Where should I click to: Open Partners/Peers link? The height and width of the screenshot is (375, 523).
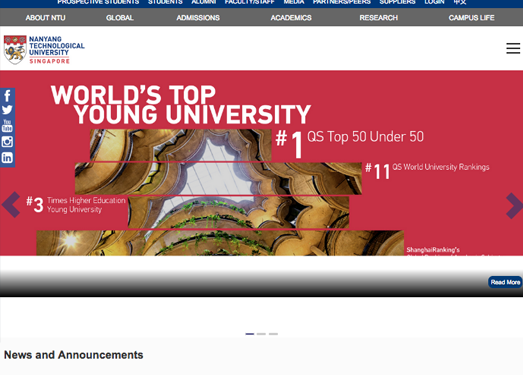coord(342,2)
